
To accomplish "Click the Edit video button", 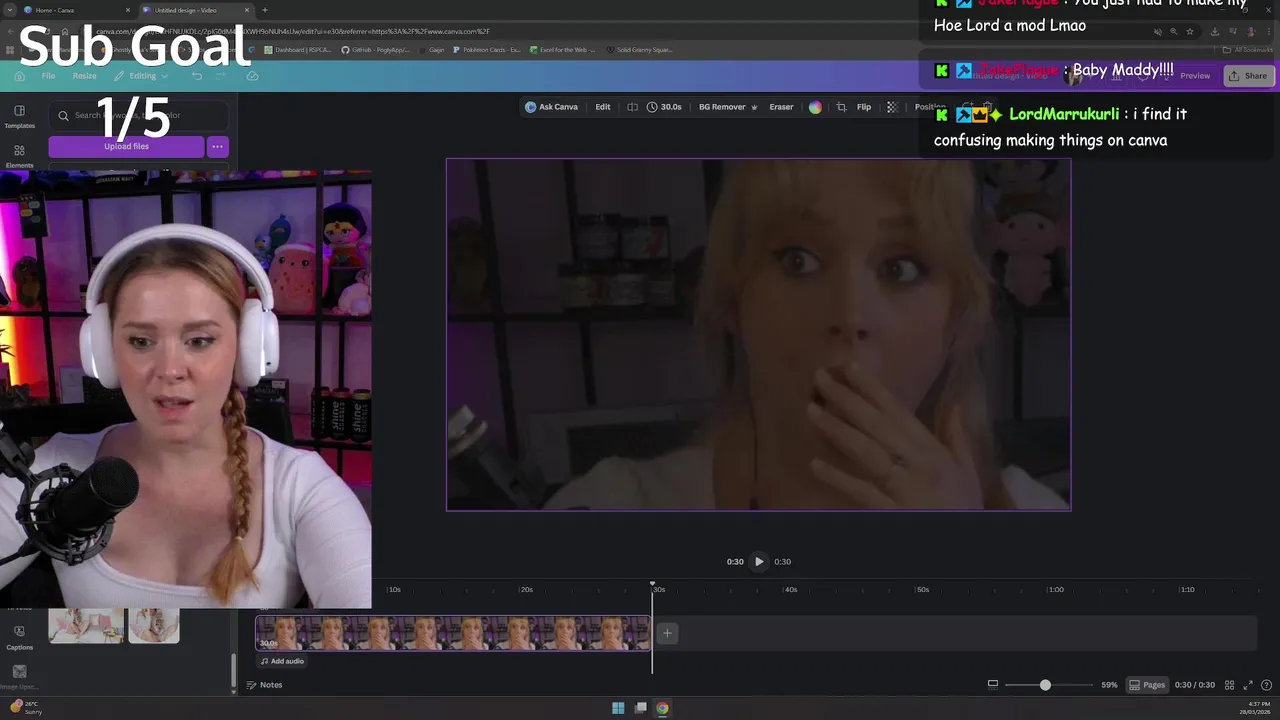I will point(603,107).
